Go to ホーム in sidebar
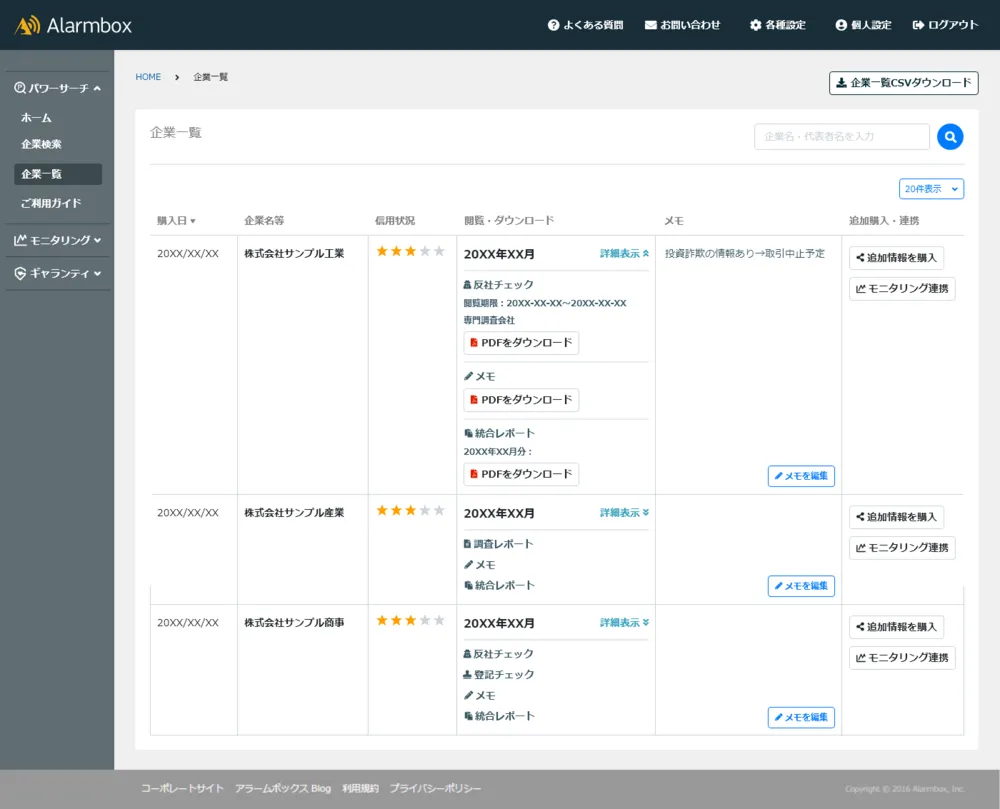The image size is (1000, 809). 36,118
